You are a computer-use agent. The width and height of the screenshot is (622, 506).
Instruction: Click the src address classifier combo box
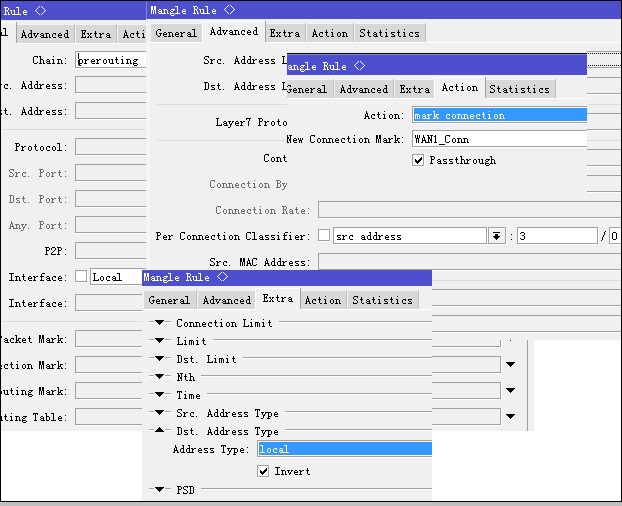[409, 236]
